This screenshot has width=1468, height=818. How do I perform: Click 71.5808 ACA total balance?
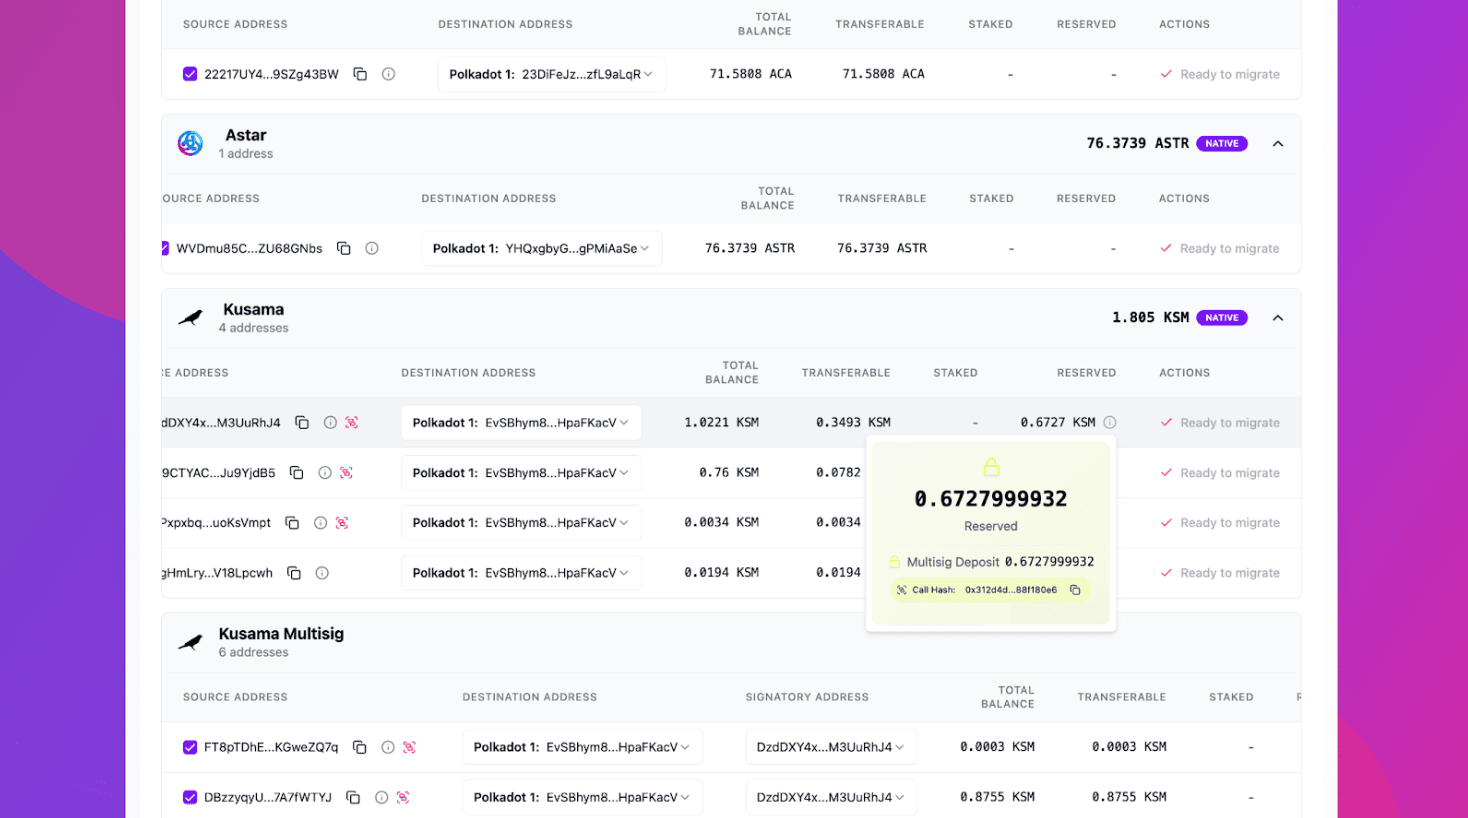pyautogui.click(x=751, y=74)
